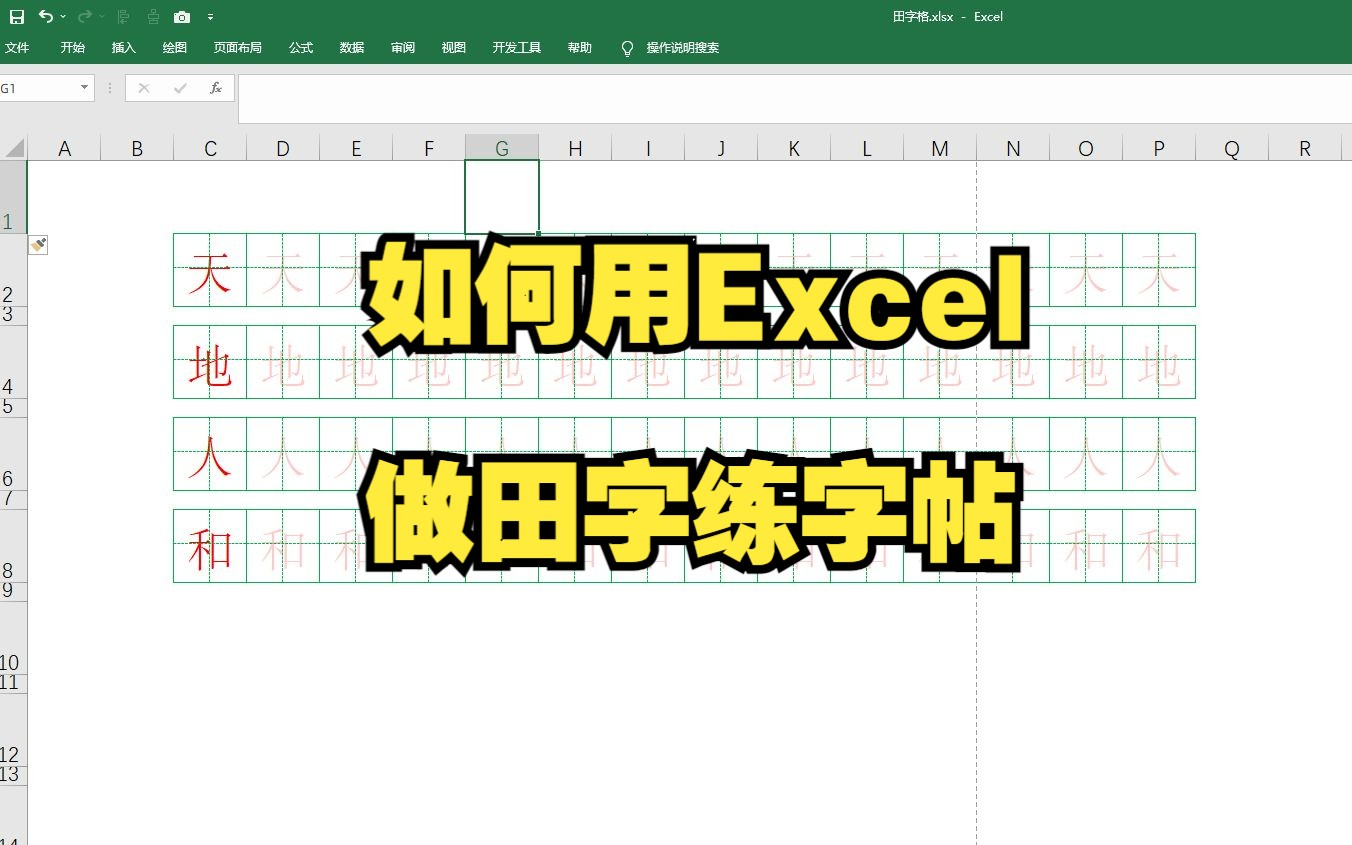Screen dimensions: 1352x845
Task: Expand the Name Box dropdown arrow
Action: point(85,88)
